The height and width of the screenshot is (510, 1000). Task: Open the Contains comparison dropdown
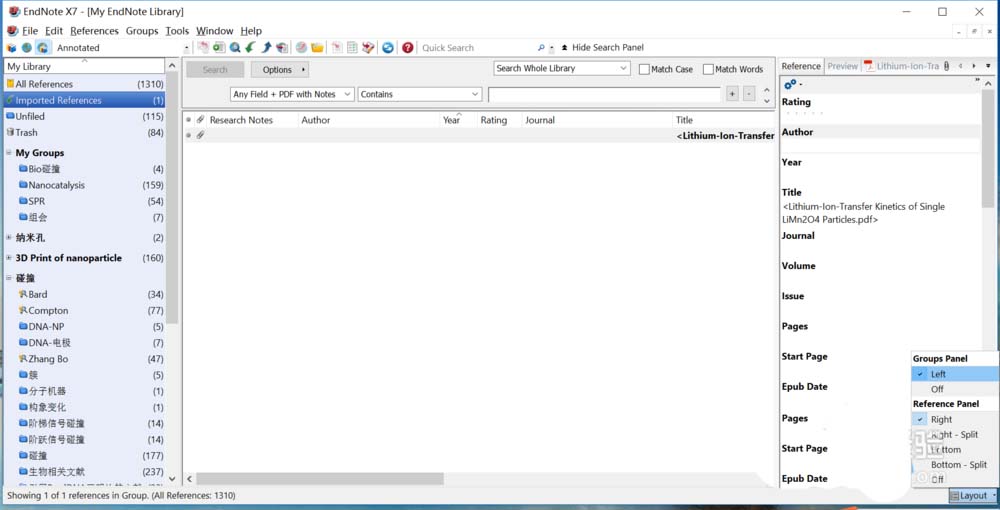pyautogui.click(x=420, y=94)
